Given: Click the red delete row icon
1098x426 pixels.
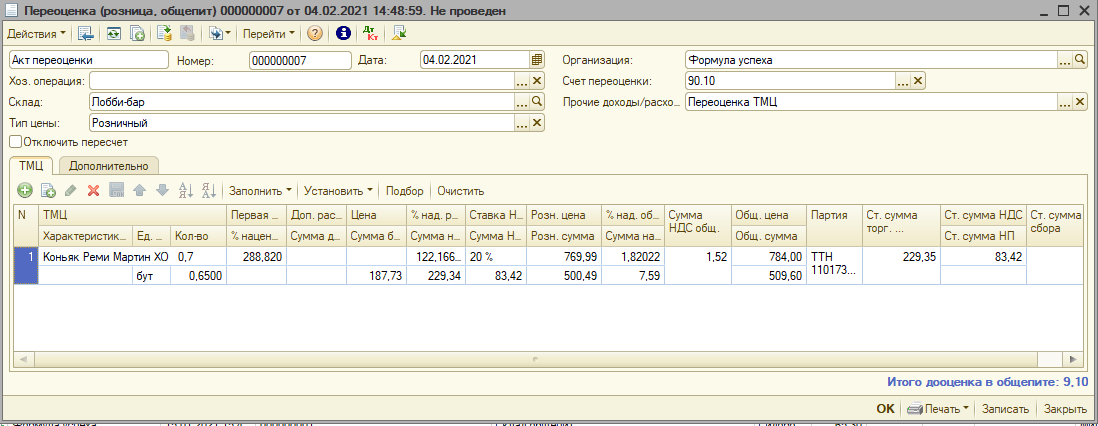Looking at the screenshot, I should tap(93, 190).
